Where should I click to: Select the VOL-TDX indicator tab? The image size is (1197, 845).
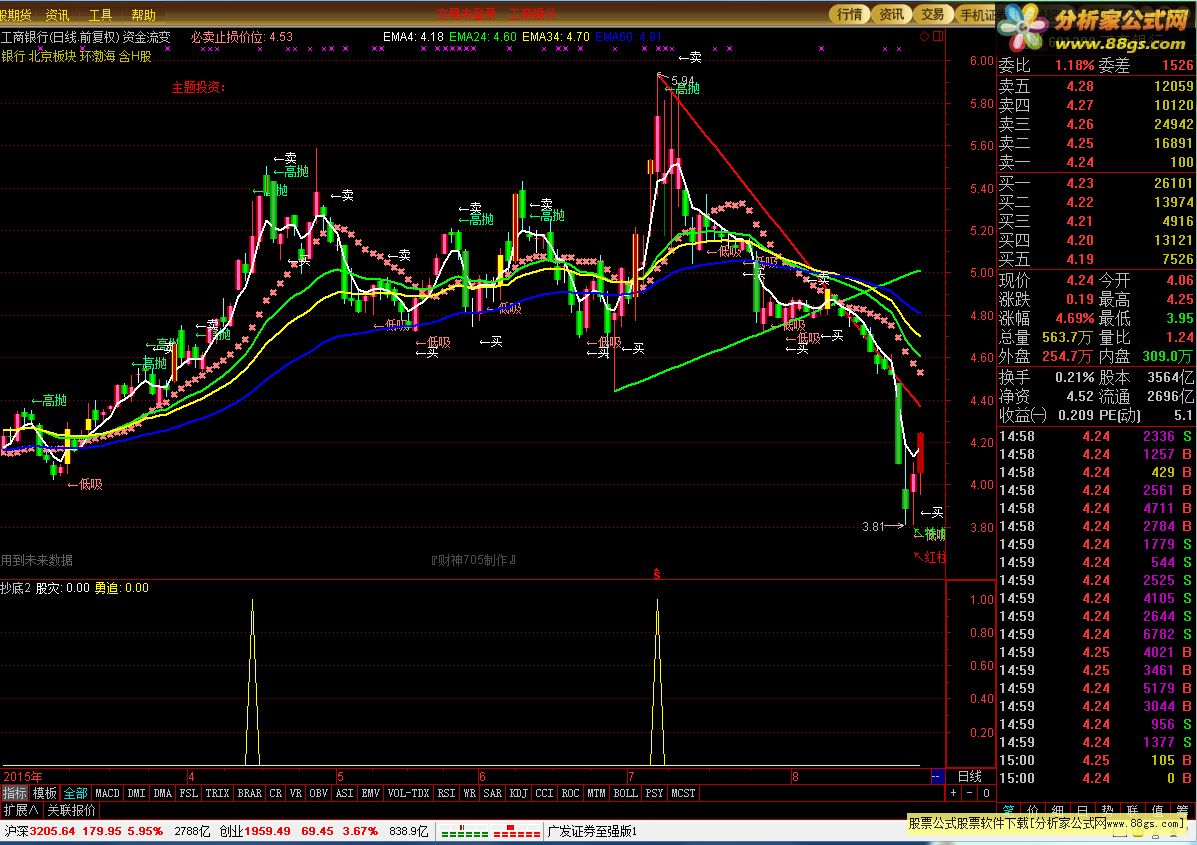click(408, 793)
